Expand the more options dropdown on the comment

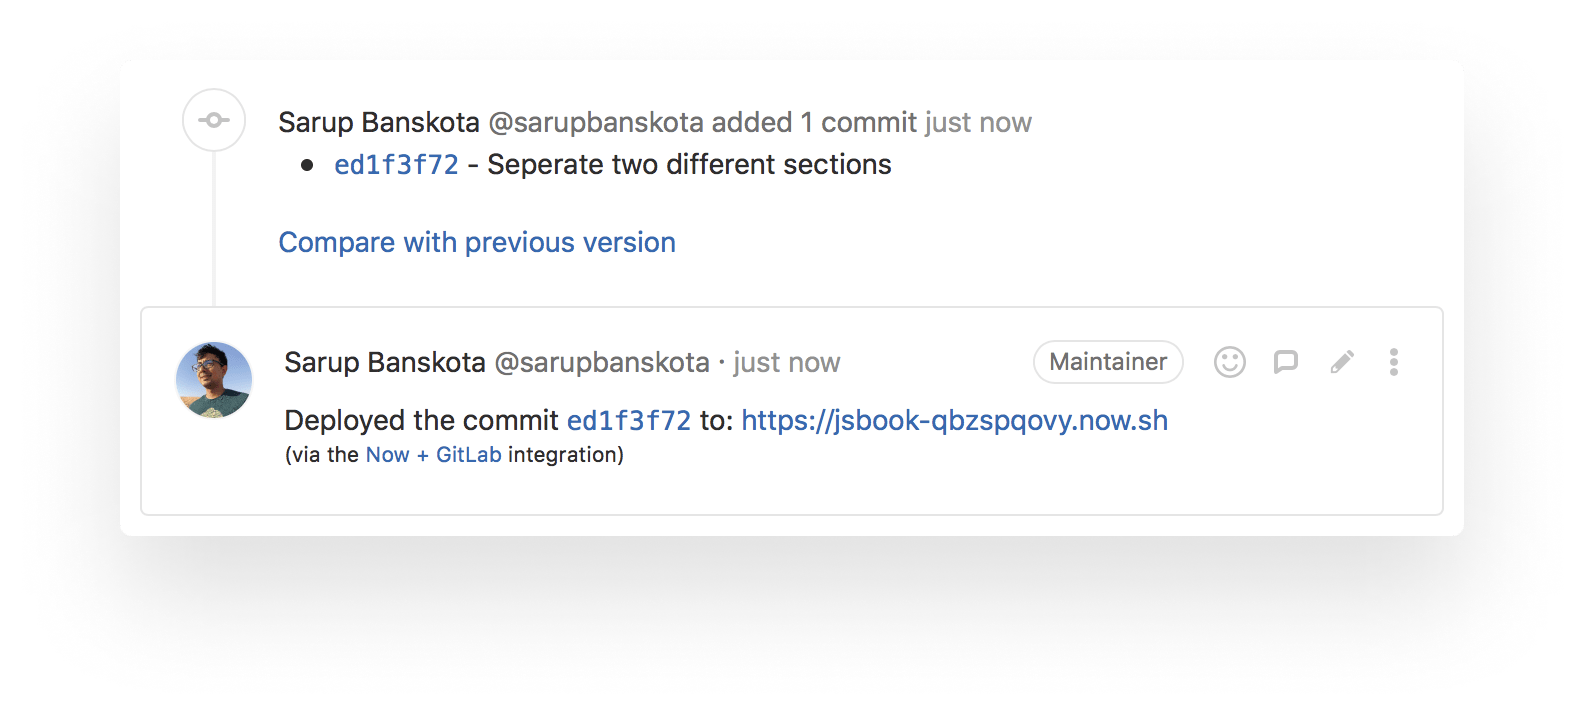(x=1394, y=362)
